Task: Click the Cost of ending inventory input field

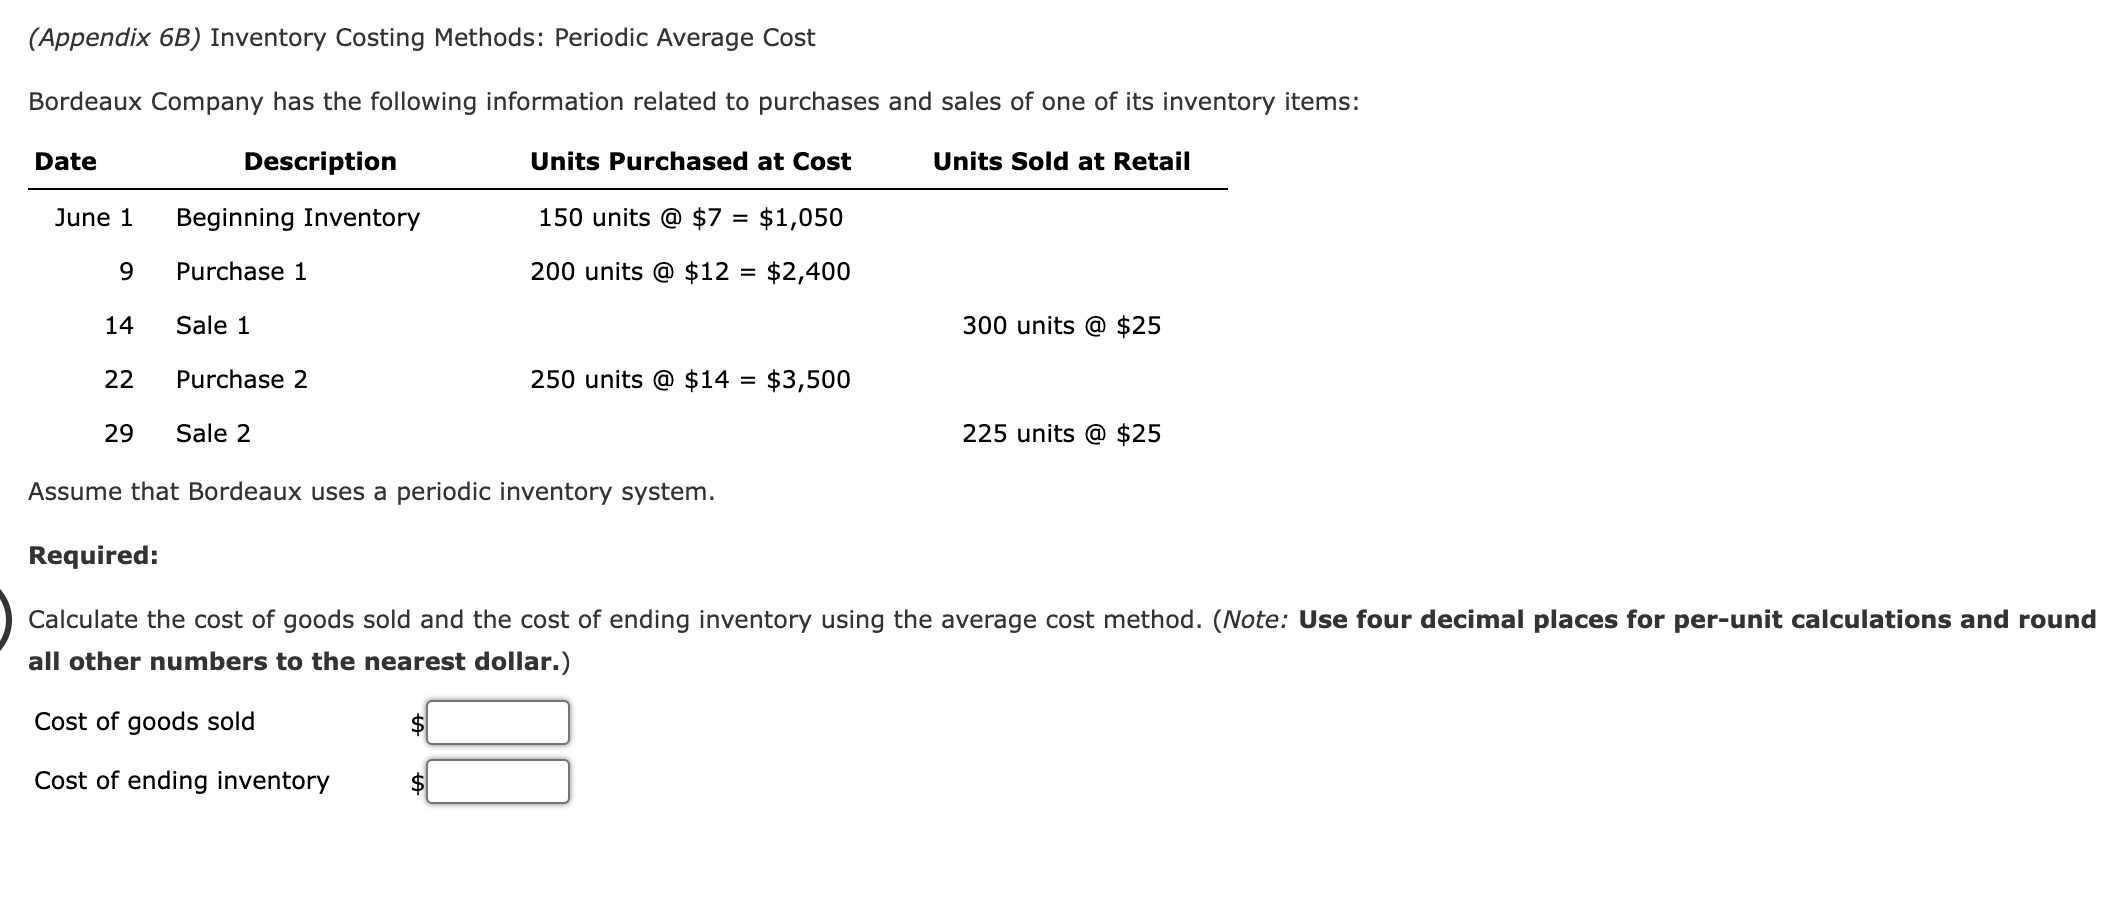Action: pyautogui.click(x=497, y=782)
